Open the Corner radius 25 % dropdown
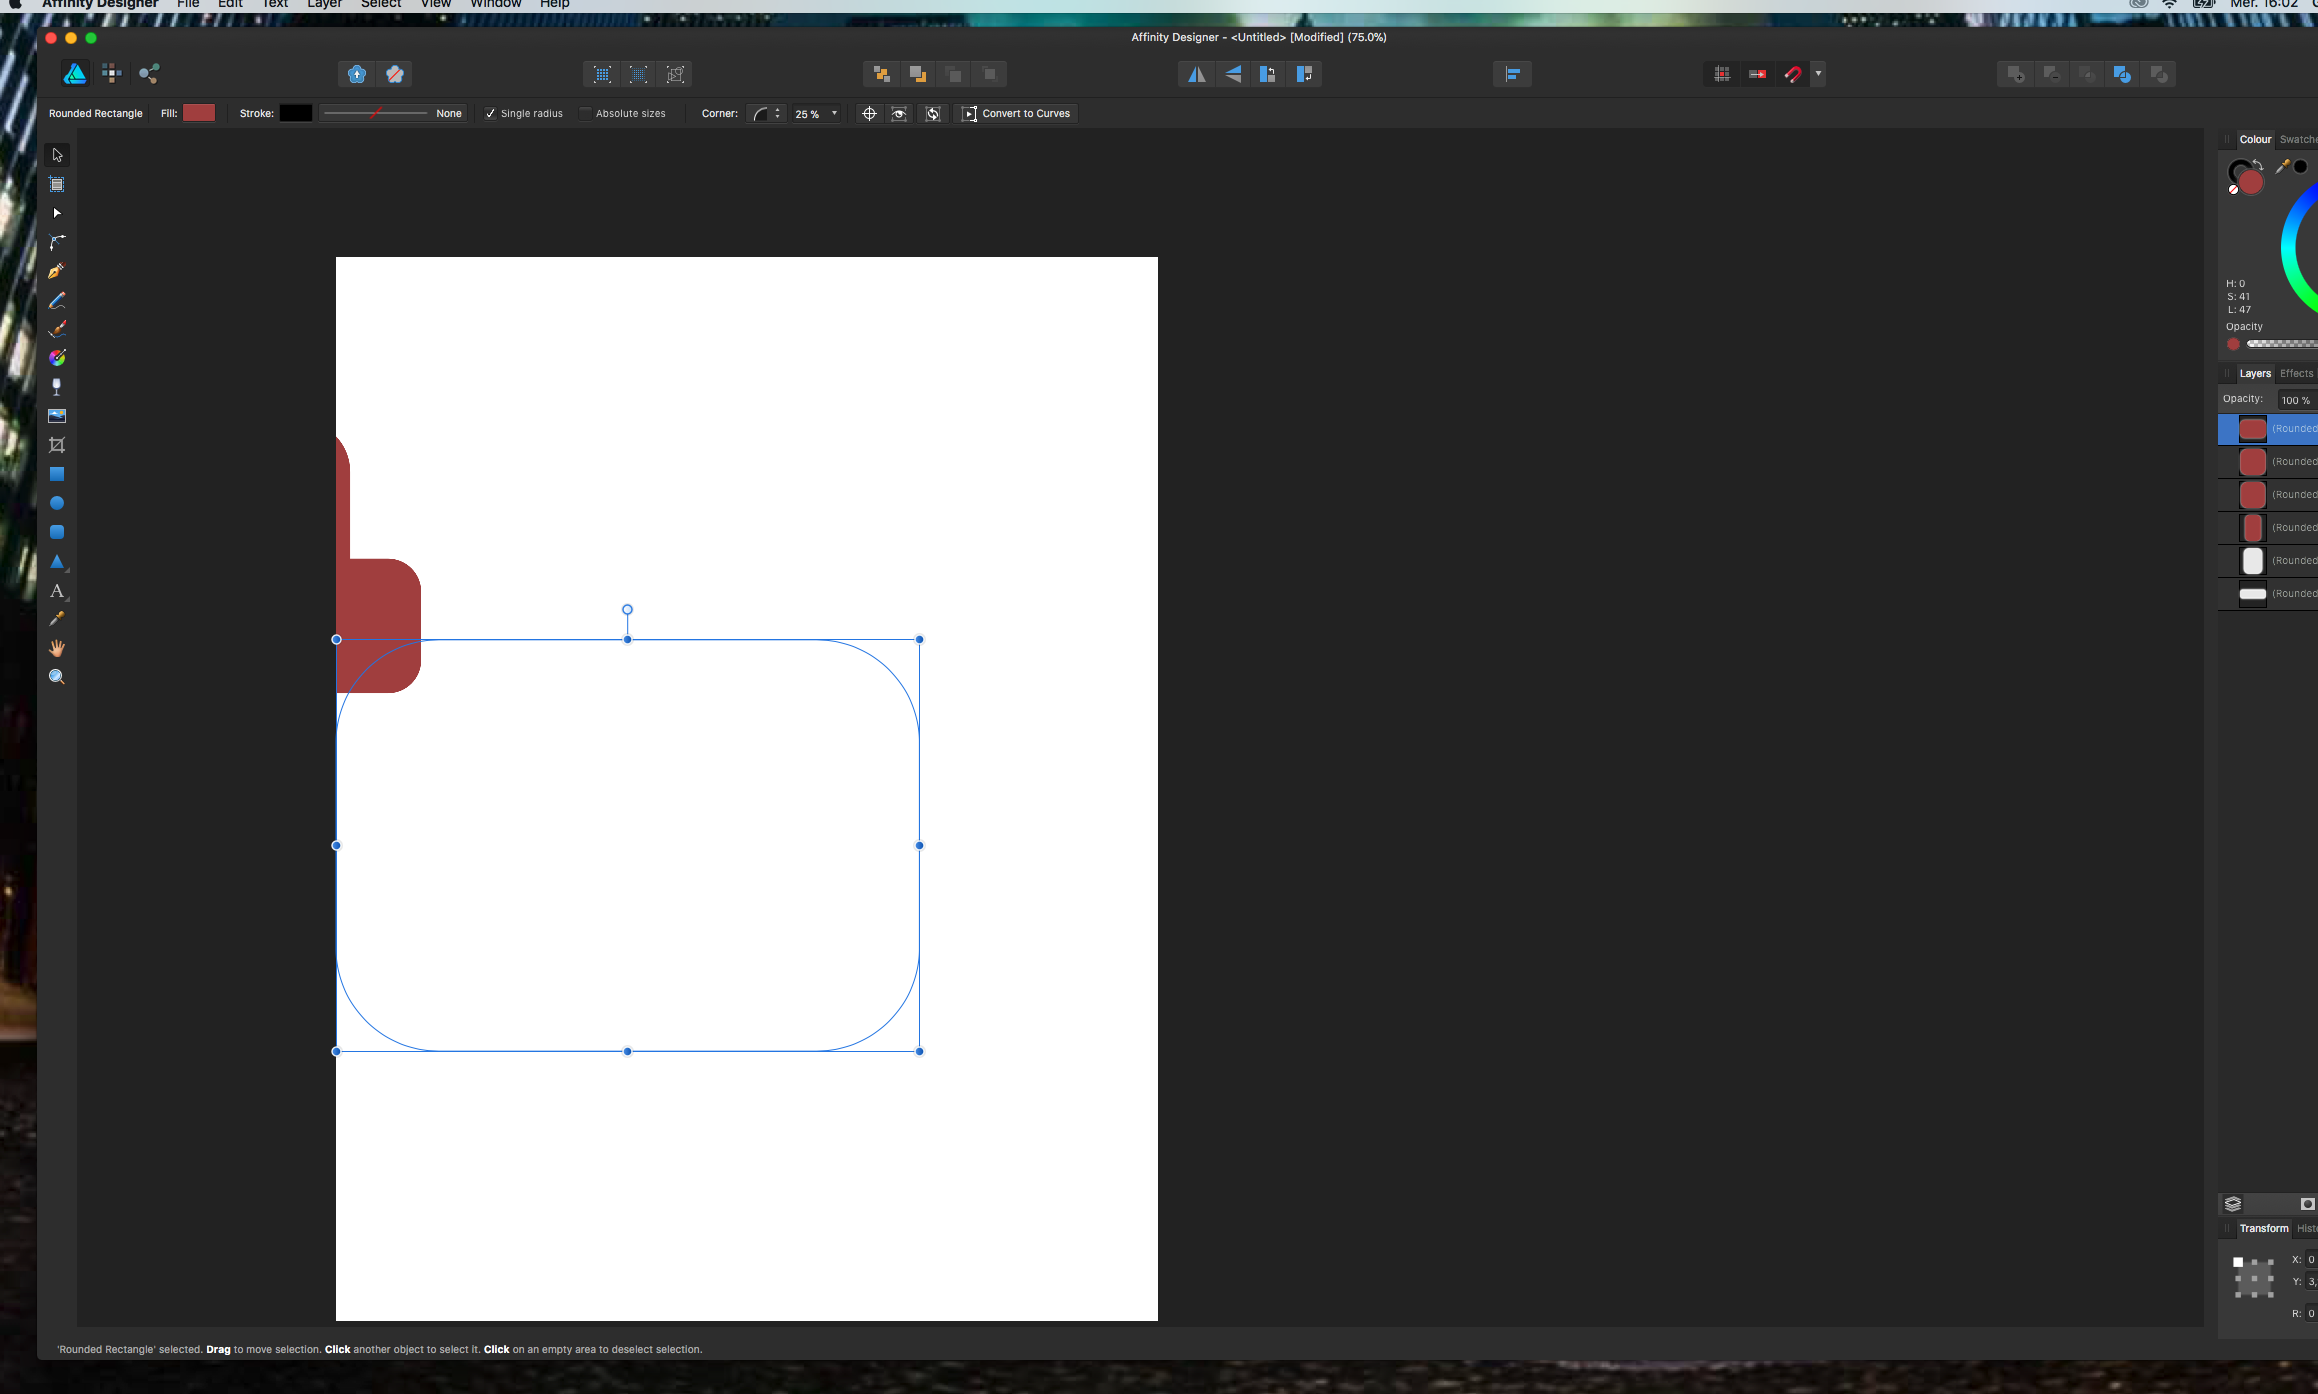The width and height of the screenshot is (2318, 1394). pyautogui.click(x=816, y=114)
